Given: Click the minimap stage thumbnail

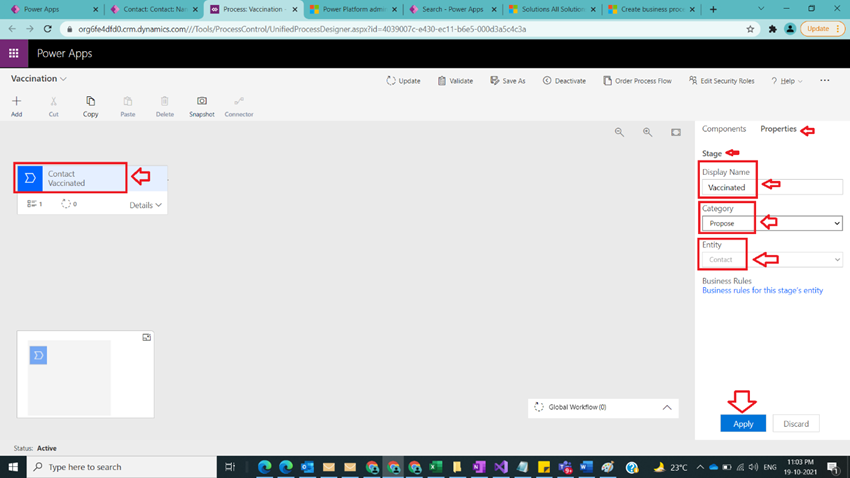Looking at the screenshot, I should point(38,356).
